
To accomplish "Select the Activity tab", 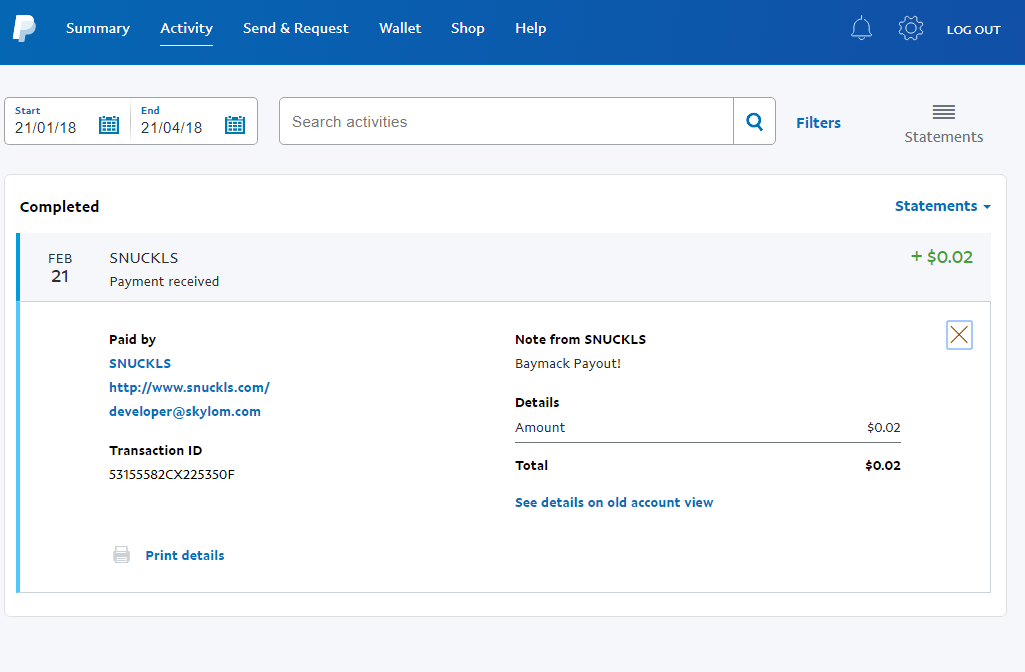I will [x=186, y=28].
